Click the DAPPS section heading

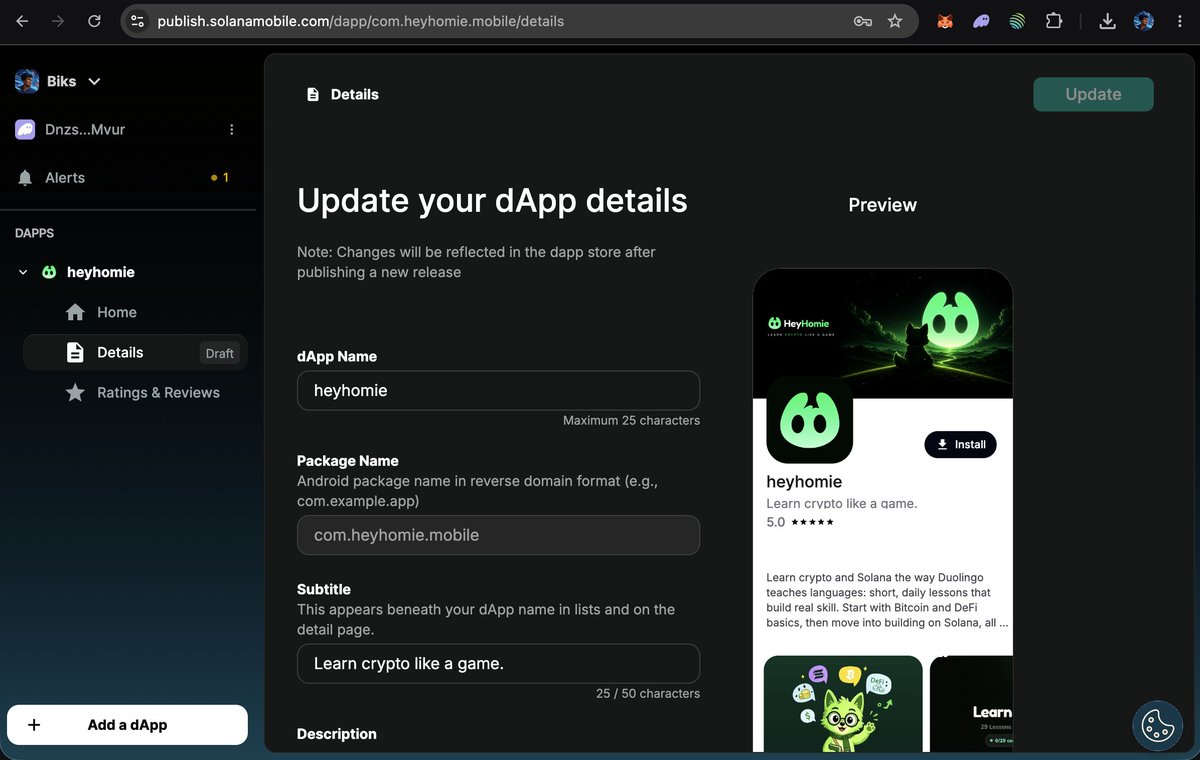34,233
